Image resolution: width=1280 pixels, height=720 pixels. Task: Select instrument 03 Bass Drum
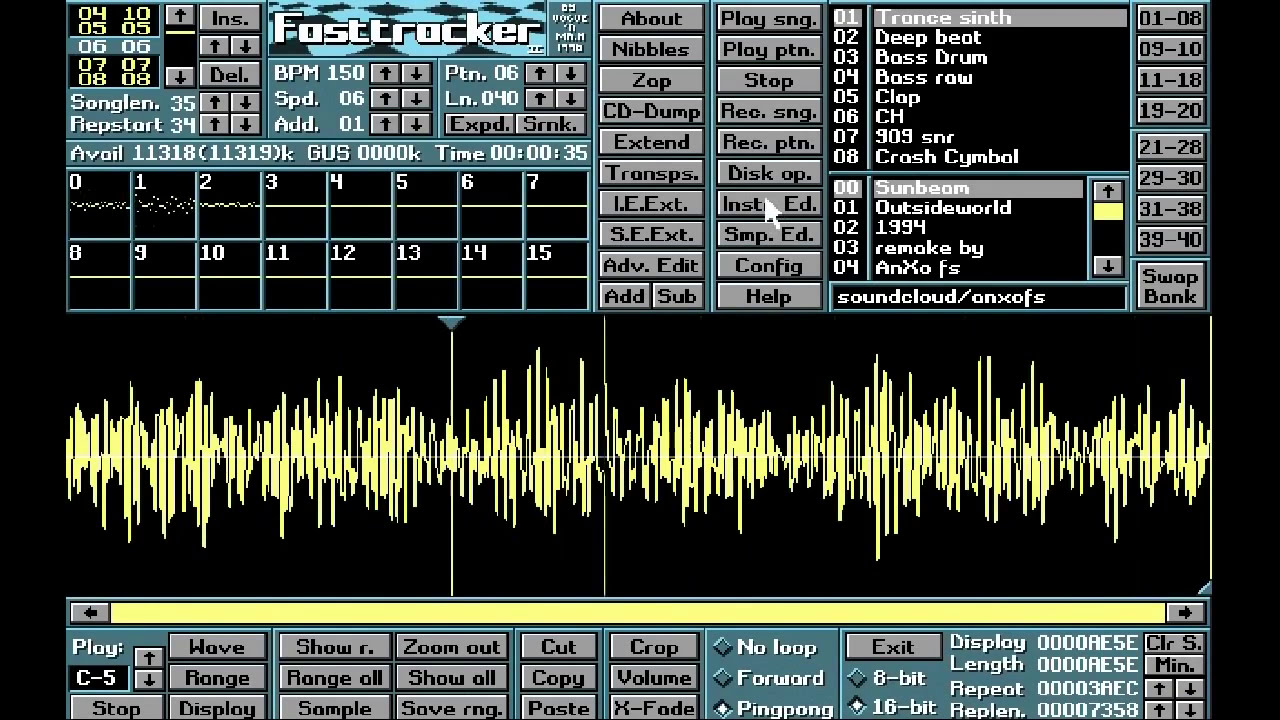point(980,57)
